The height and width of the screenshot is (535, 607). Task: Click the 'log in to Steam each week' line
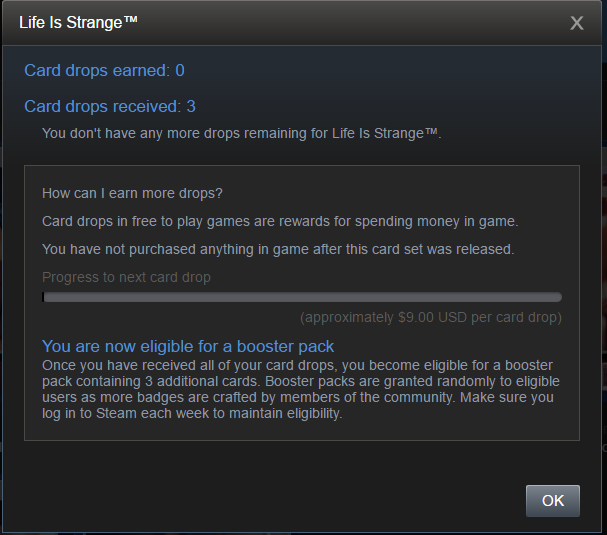pyautogui.click(x=192, y=413)
